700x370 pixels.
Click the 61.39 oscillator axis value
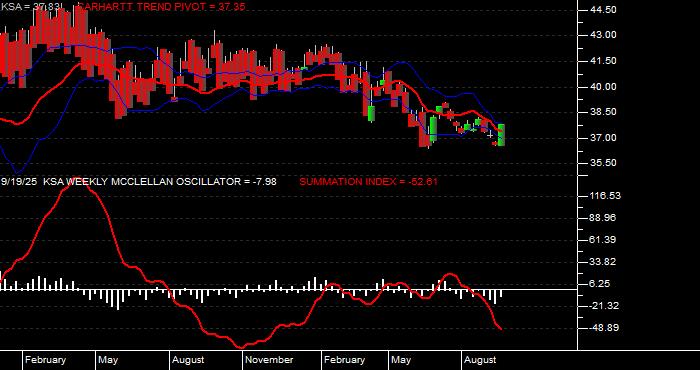click(x=603, y=240)
